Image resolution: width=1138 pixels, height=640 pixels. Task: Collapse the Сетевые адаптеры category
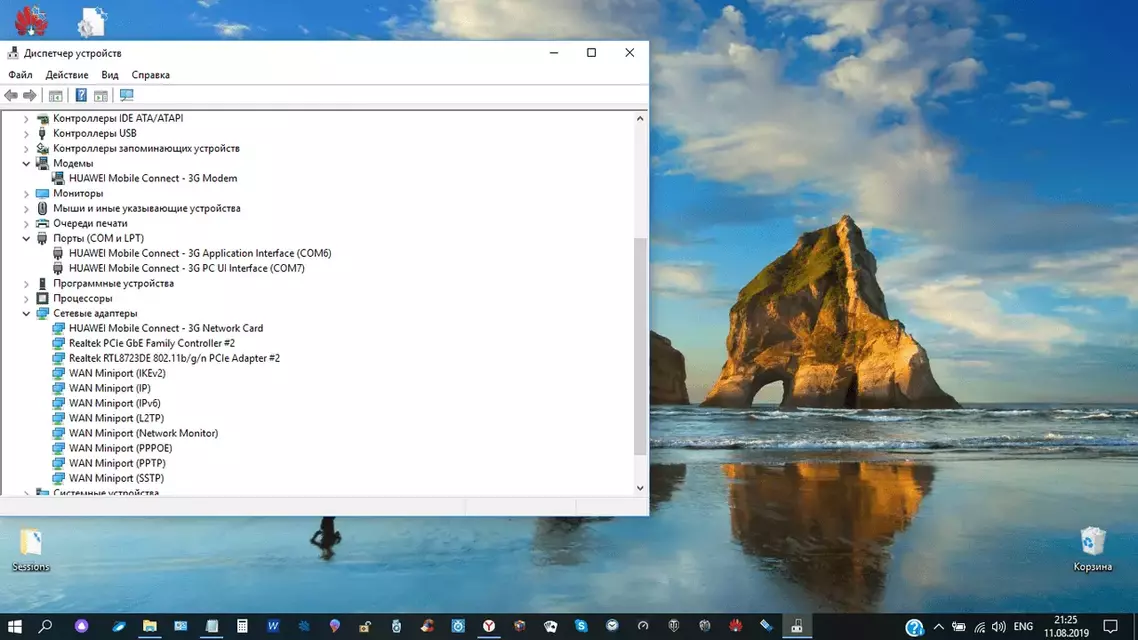pyautogui.click(x=27, y=313)
